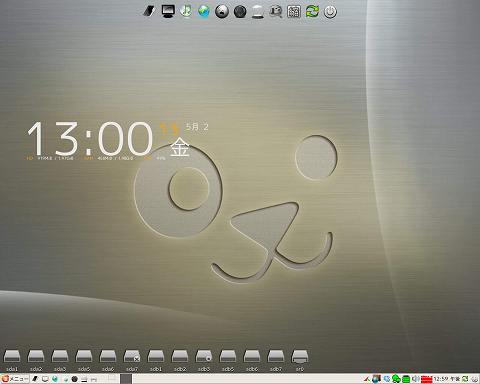The image size is (480, 384).
Task: Click the green refresh tray icon beside clock
Action: click(x=465, y=379)
